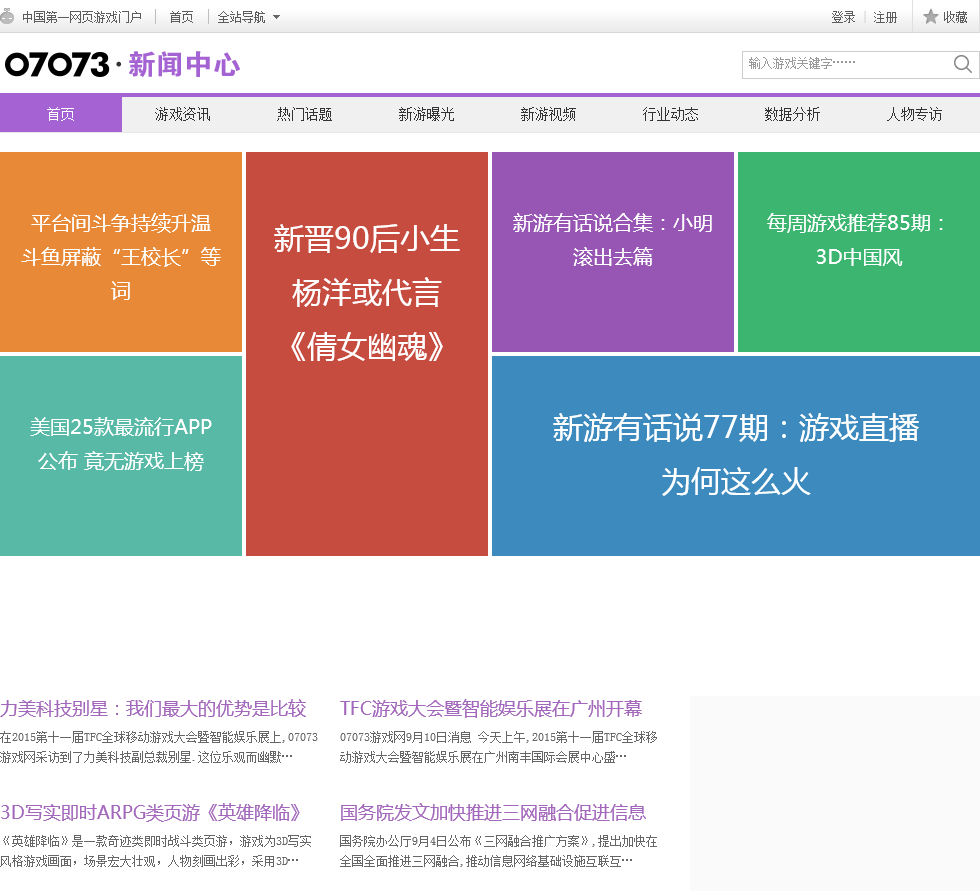Open the 行业动态 tab
The width and height of the screenshot is (980, 891).
click(x=670, y=115)
